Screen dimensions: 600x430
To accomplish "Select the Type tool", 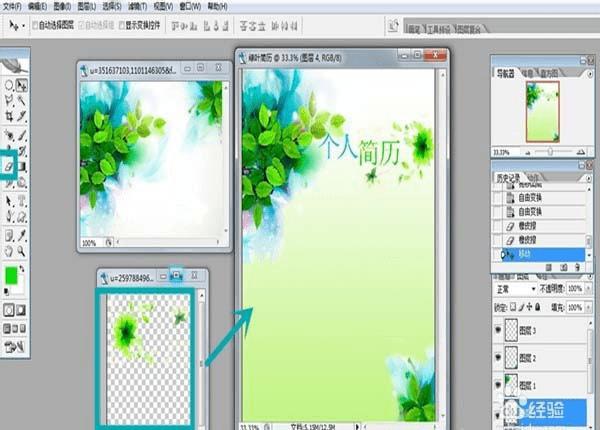I will click(22, 201).
